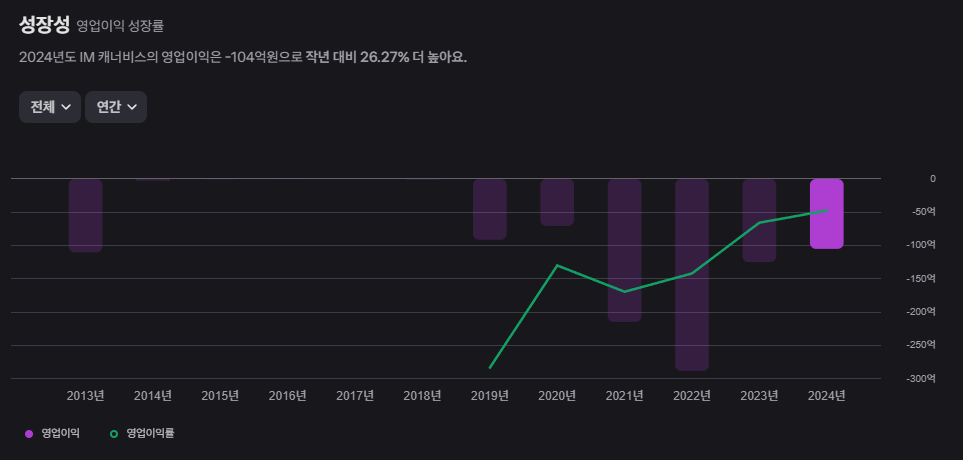Click the -200억 y-axis value
The height and width of the screenshot is (460, 963).
click(922, 312)
